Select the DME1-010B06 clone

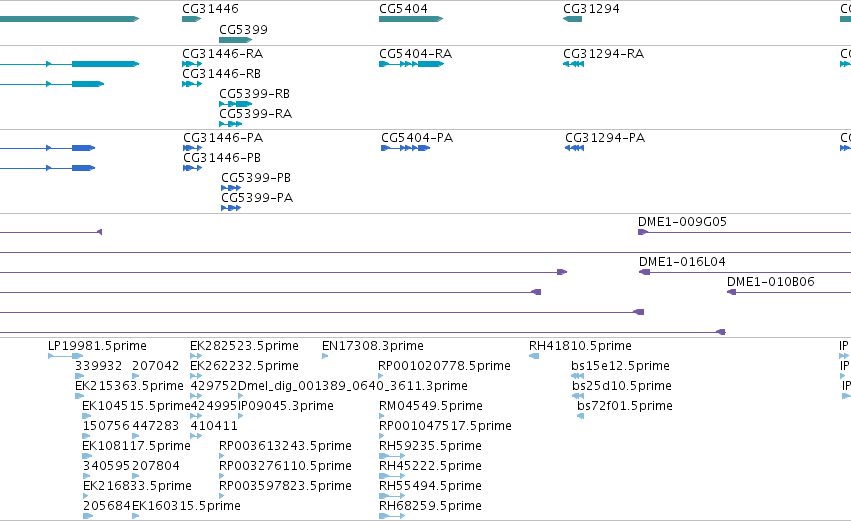[x=789, y=293]
